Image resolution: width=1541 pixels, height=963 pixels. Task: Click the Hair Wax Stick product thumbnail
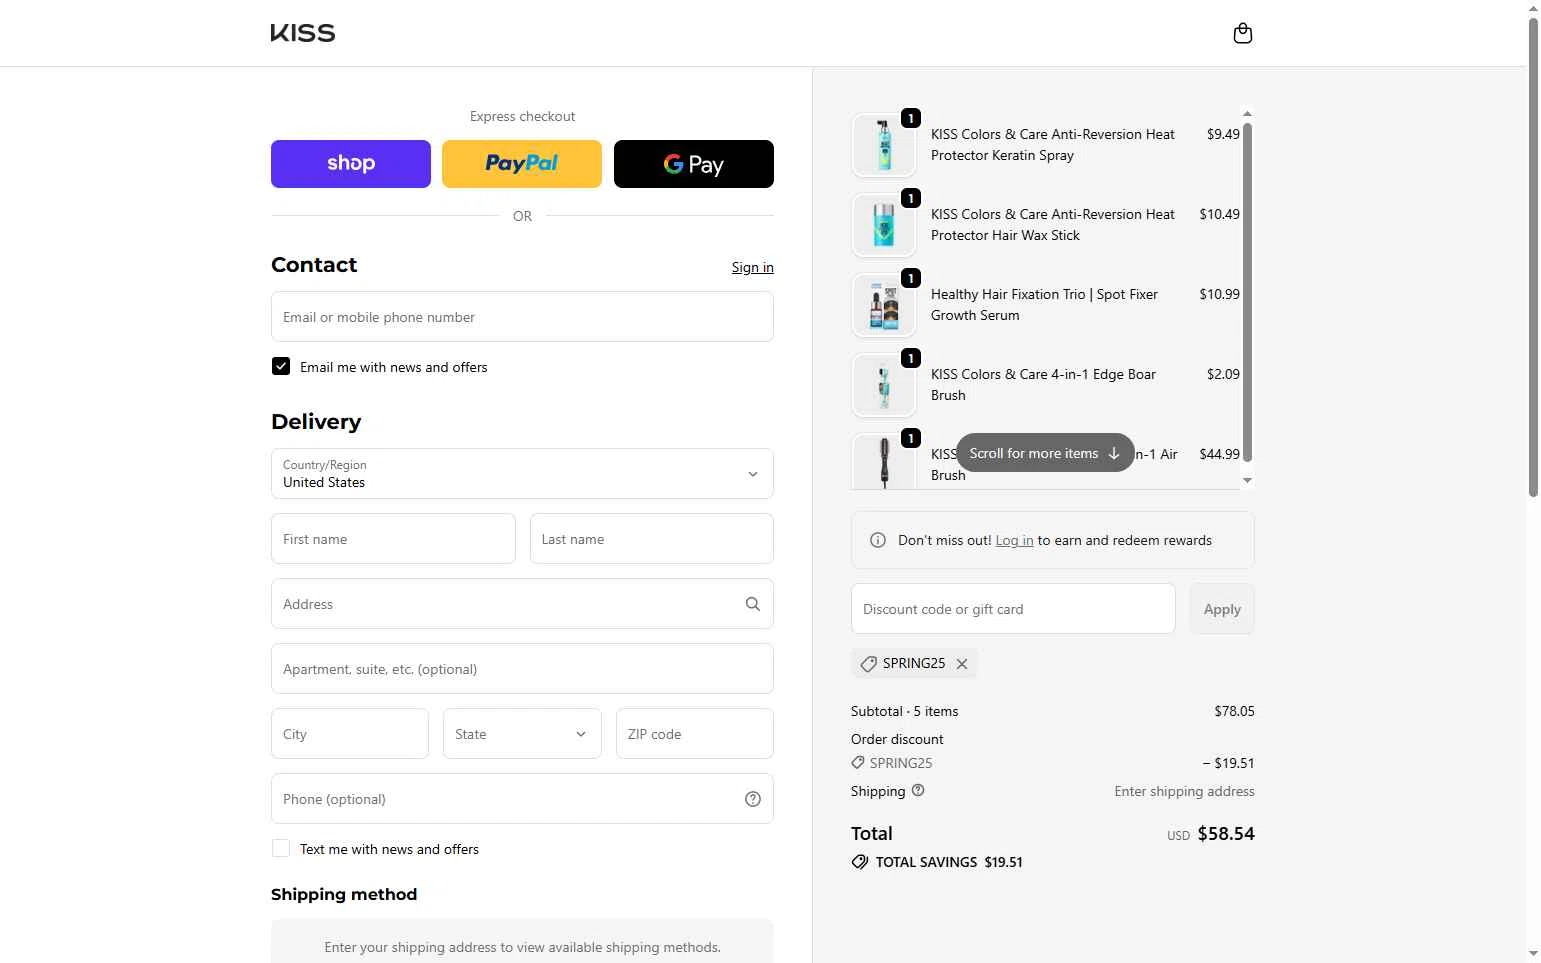pos(884,225)
